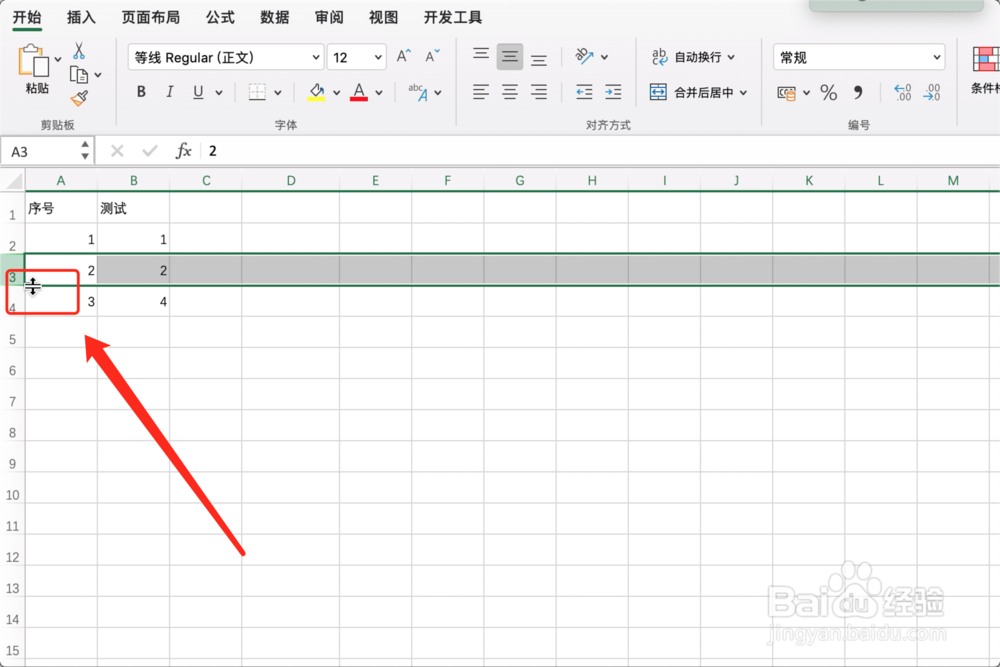Toggle bold formatting on selection
This screenshot has width=1000, height=667.
[141, 91]
